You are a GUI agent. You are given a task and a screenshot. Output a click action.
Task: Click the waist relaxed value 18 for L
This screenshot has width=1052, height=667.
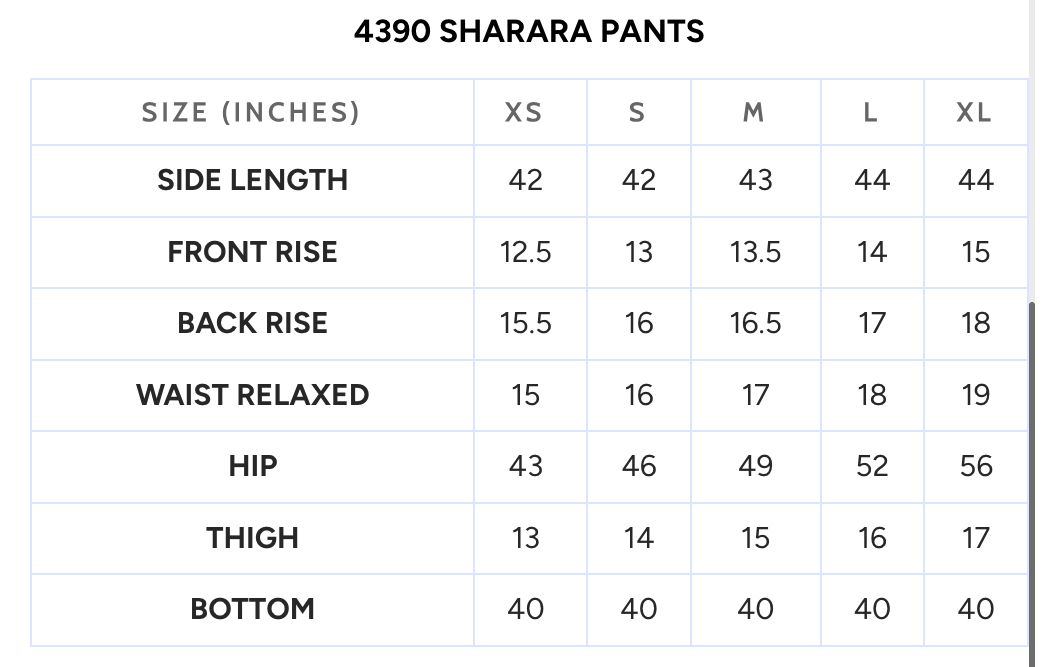coord(872,395)
